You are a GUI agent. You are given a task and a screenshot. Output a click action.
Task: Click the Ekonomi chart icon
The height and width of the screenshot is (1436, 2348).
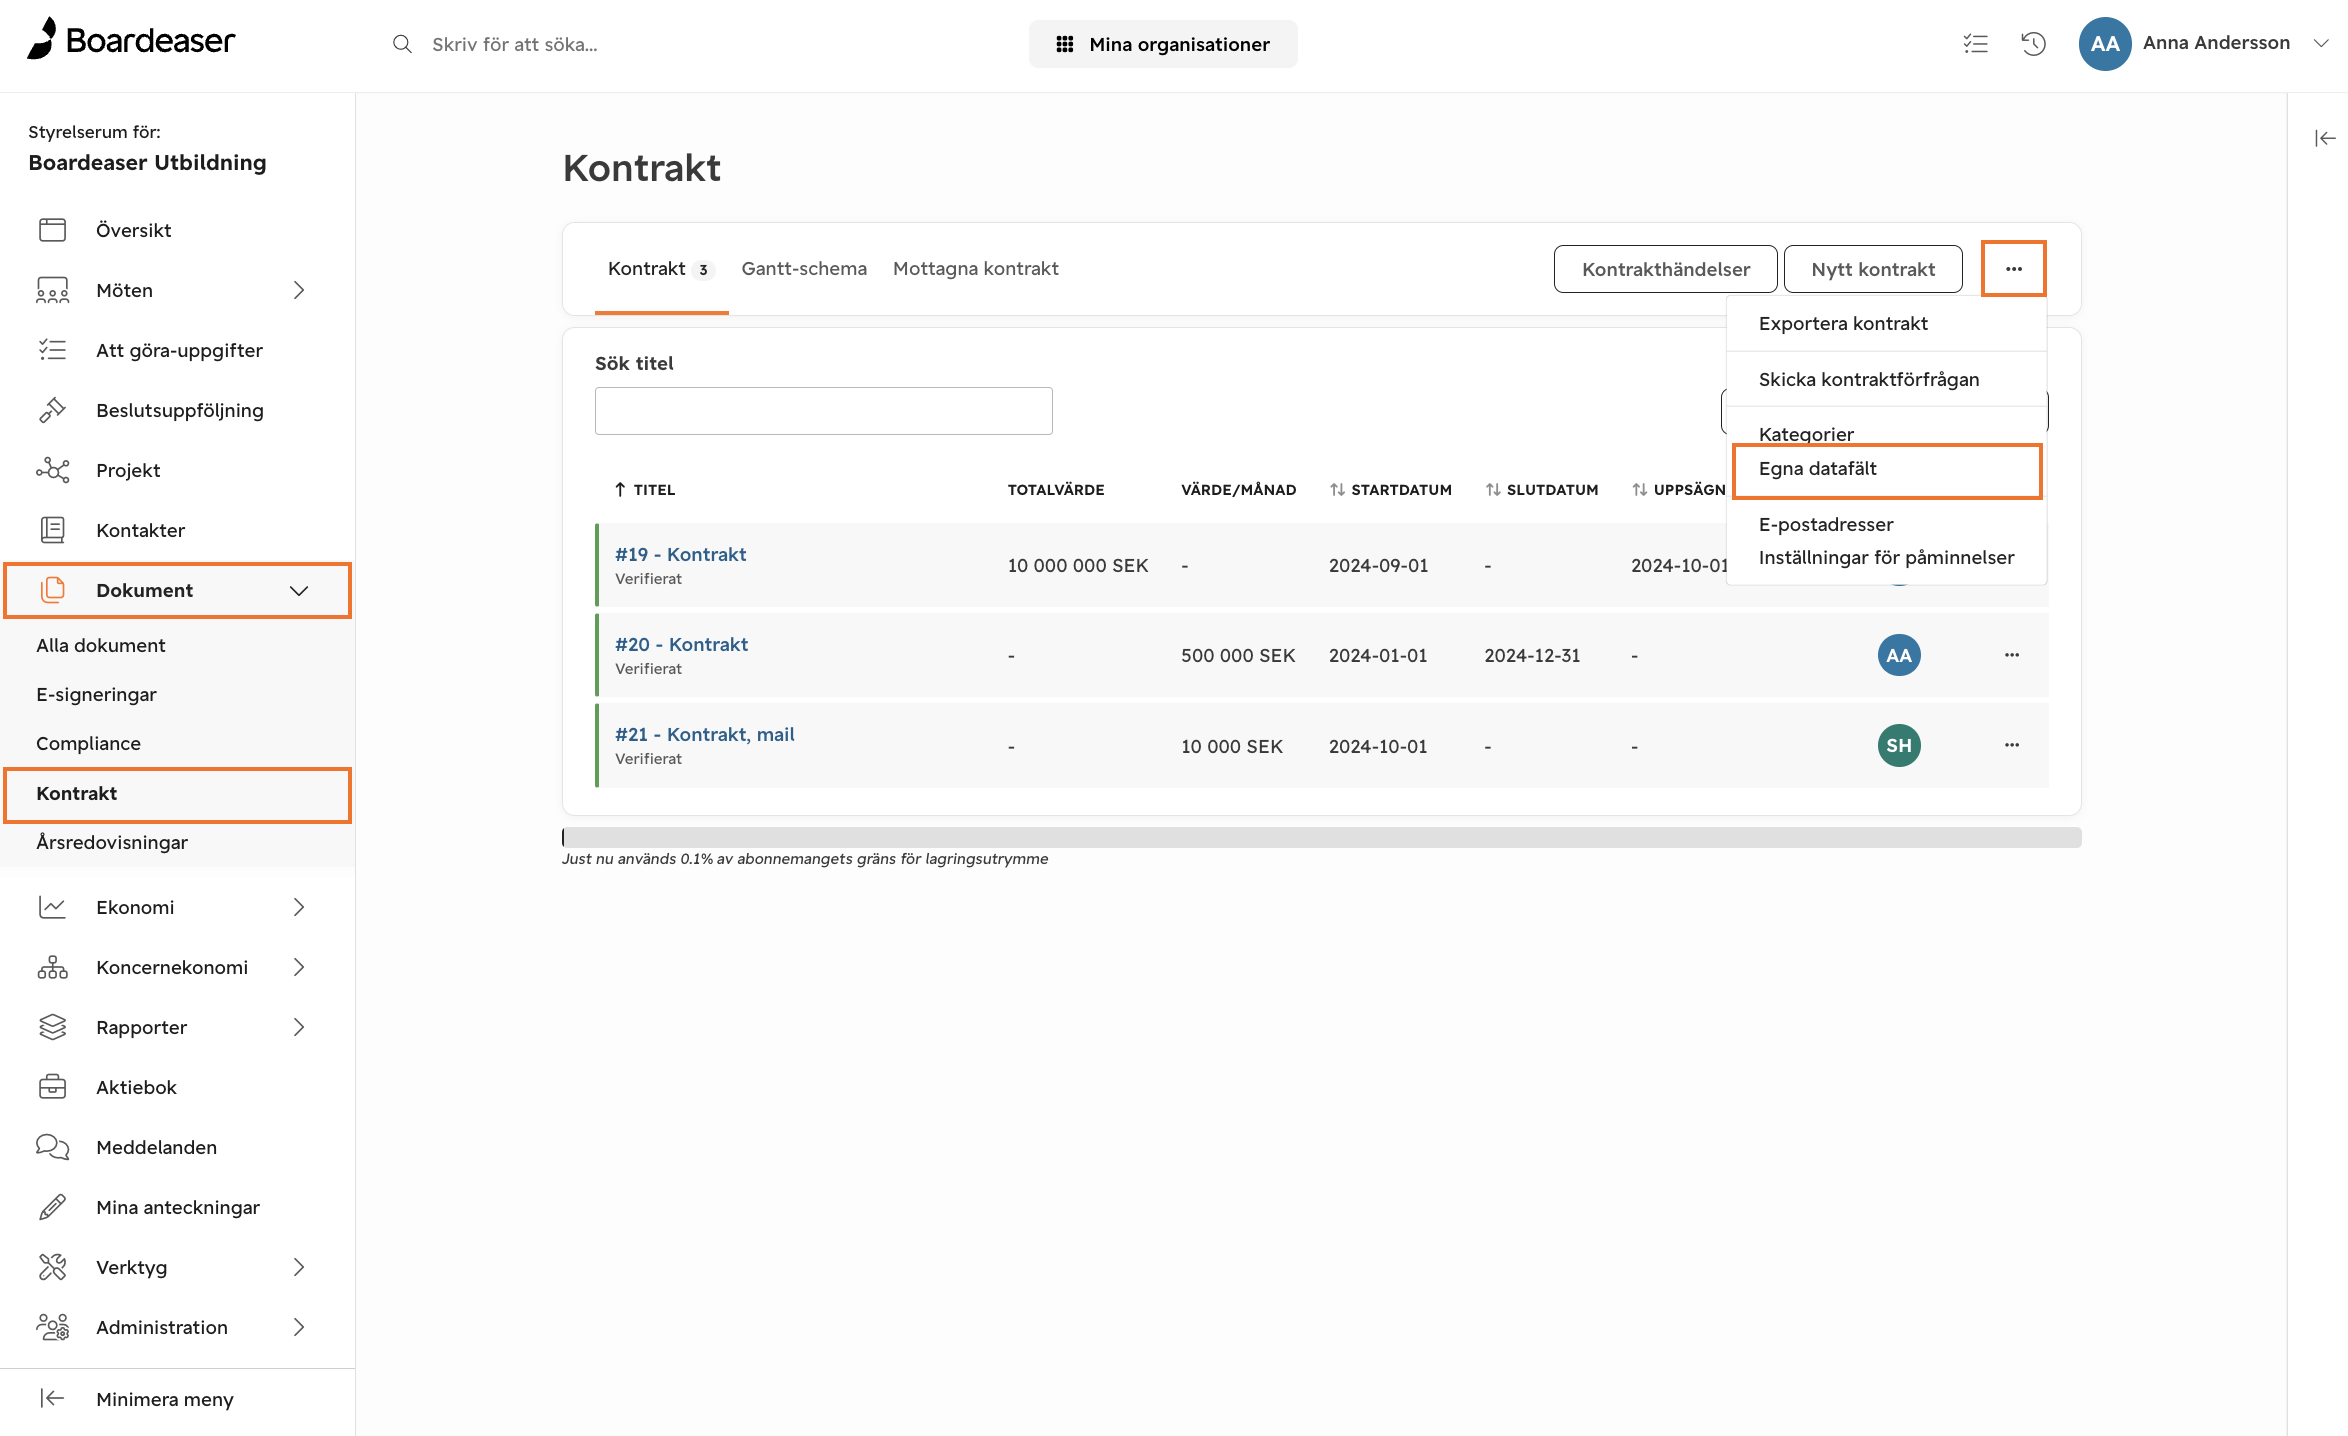pyautogui.click(x=53, y=907)
